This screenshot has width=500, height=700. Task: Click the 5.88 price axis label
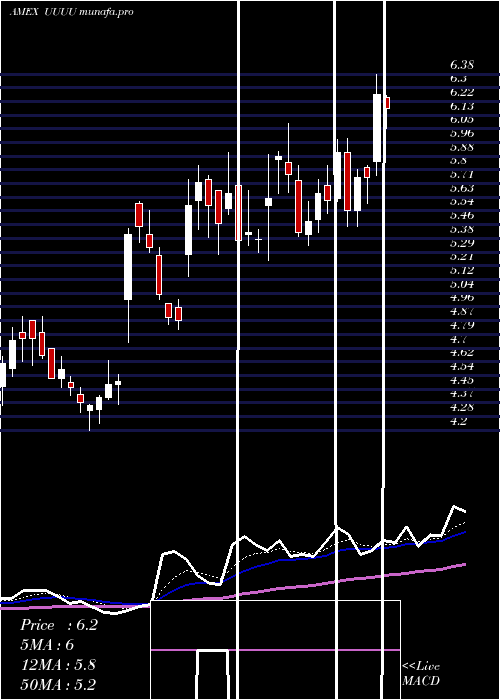coord(462,147)
